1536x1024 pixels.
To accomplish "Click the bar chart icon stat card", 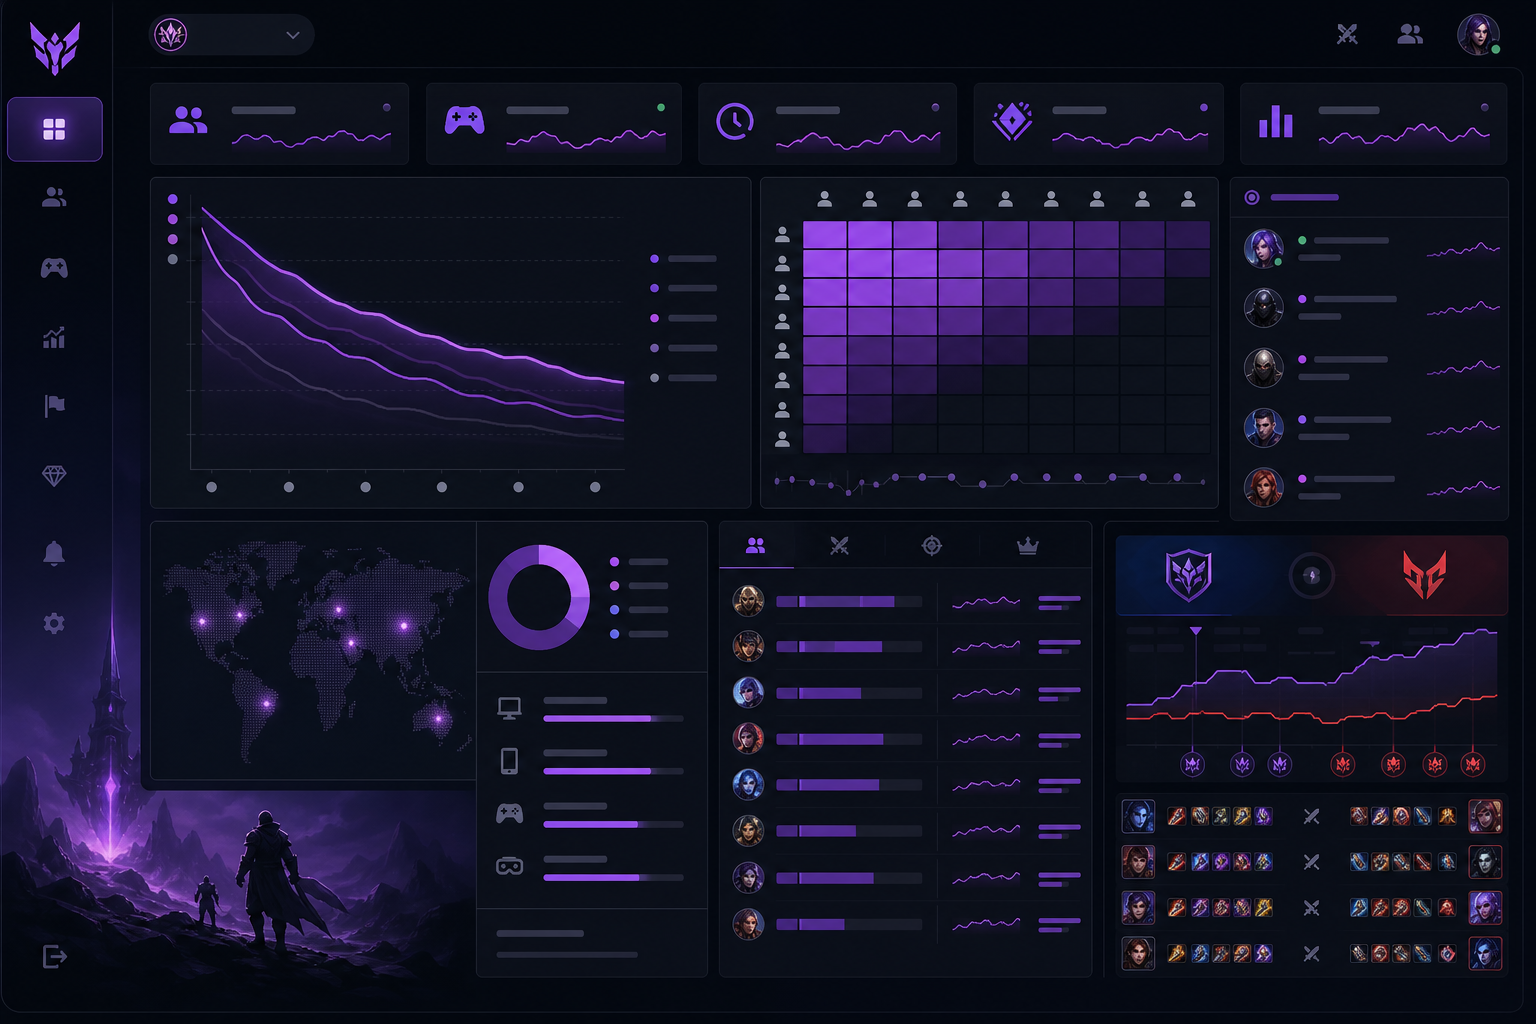I will tap(1373, 124).
